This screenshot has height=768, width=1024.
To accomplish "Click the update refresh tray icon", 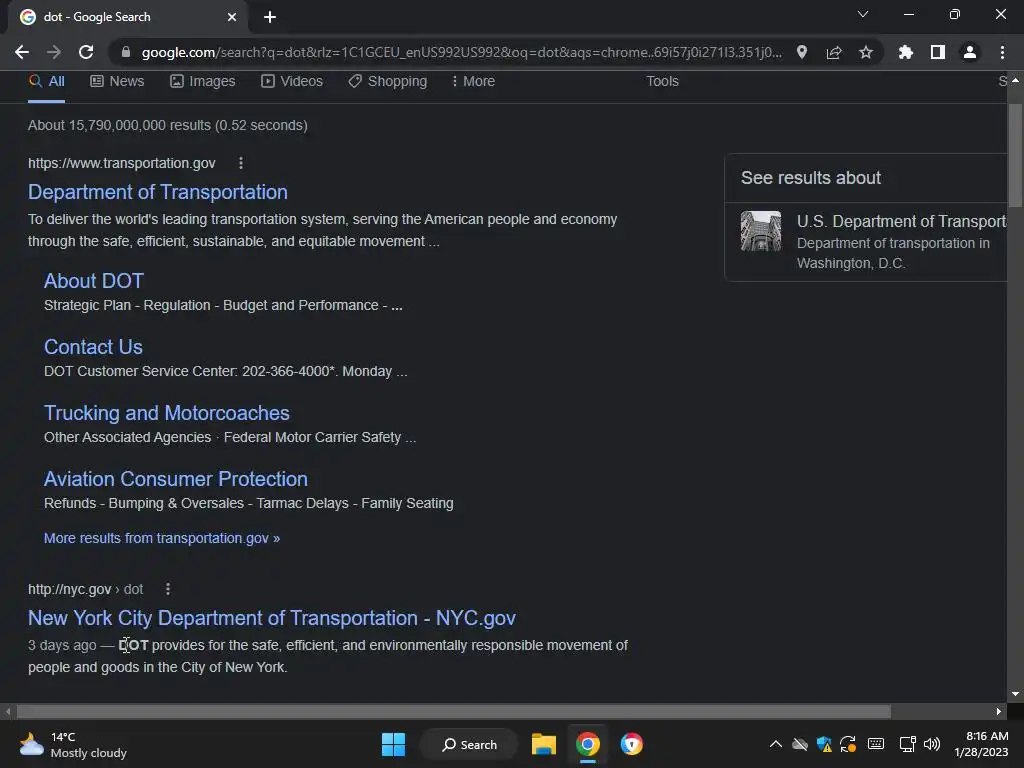I will (848, 744).
